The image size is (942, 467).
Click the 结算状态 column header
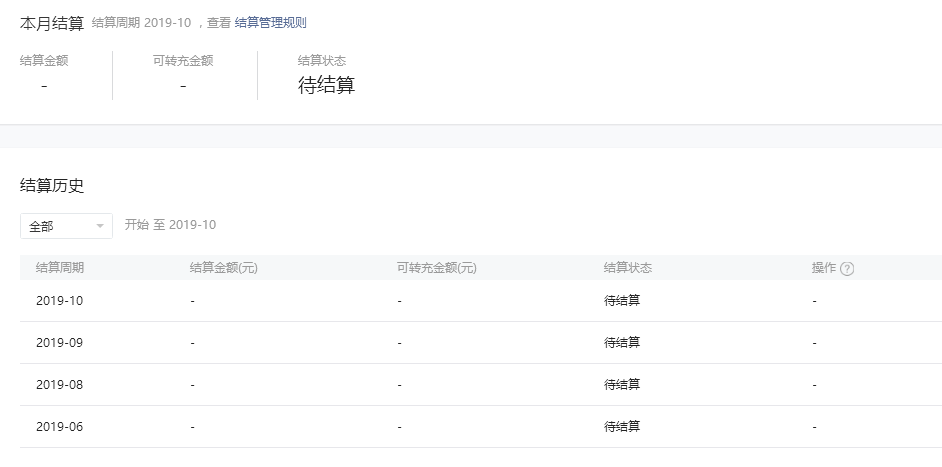628,268
